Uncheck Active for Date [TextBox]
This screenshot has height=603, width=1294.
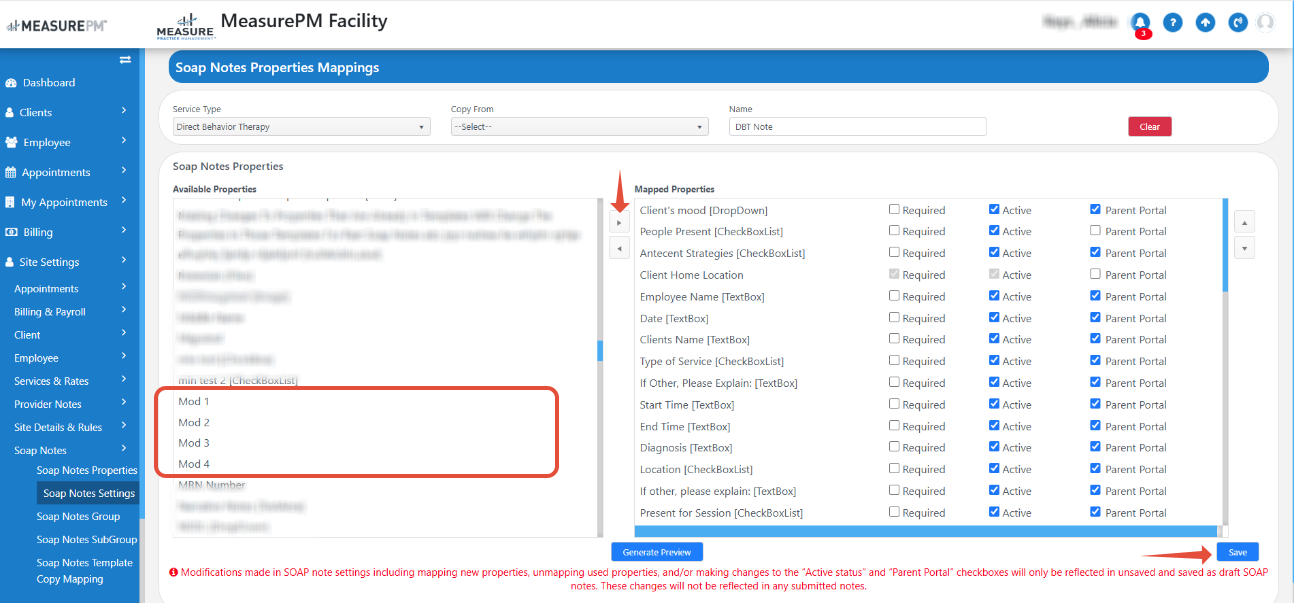[x=994, y=318]
